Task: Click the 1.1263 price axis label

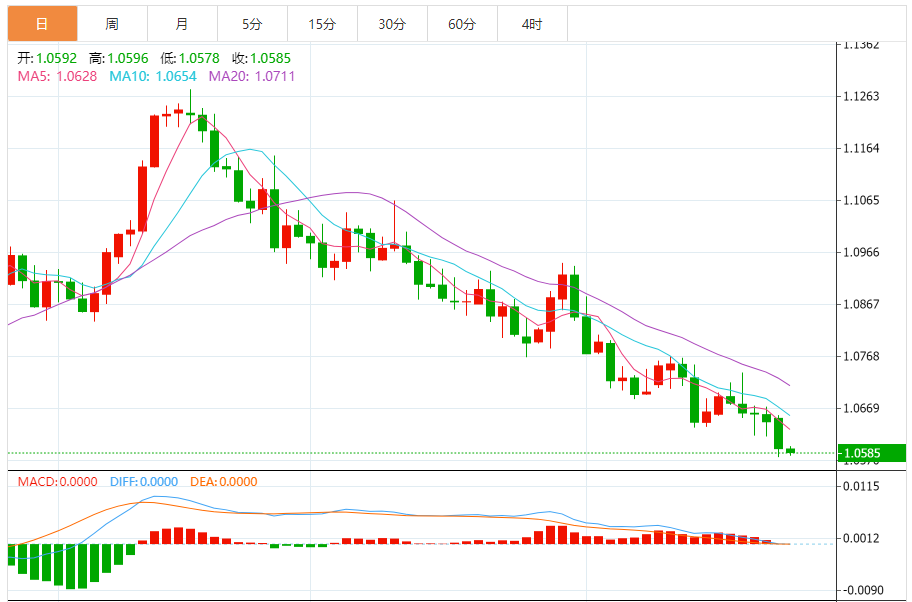Action: tap(861, 96)
